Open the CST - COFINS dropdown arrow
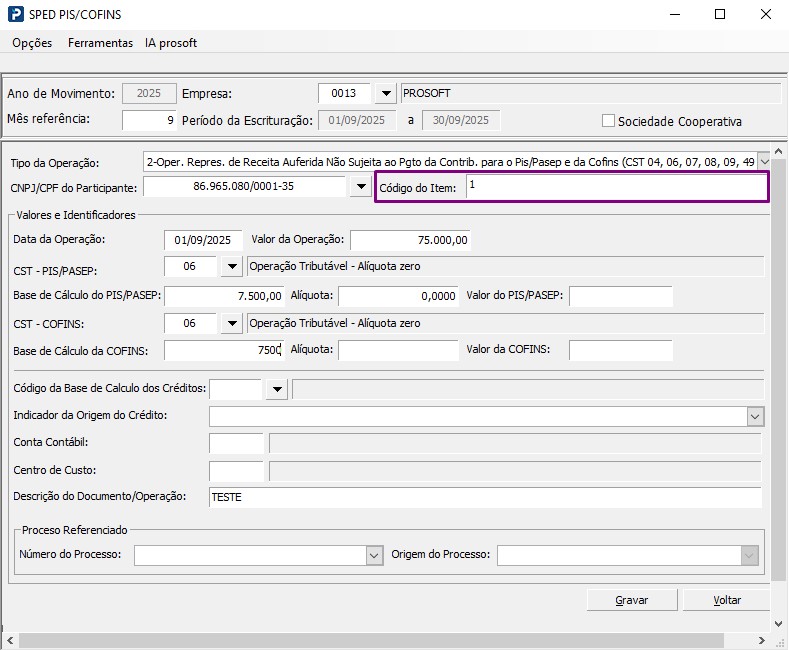This screenshot has width=789, height=650. pyautogui.click(x=231, y=324)
